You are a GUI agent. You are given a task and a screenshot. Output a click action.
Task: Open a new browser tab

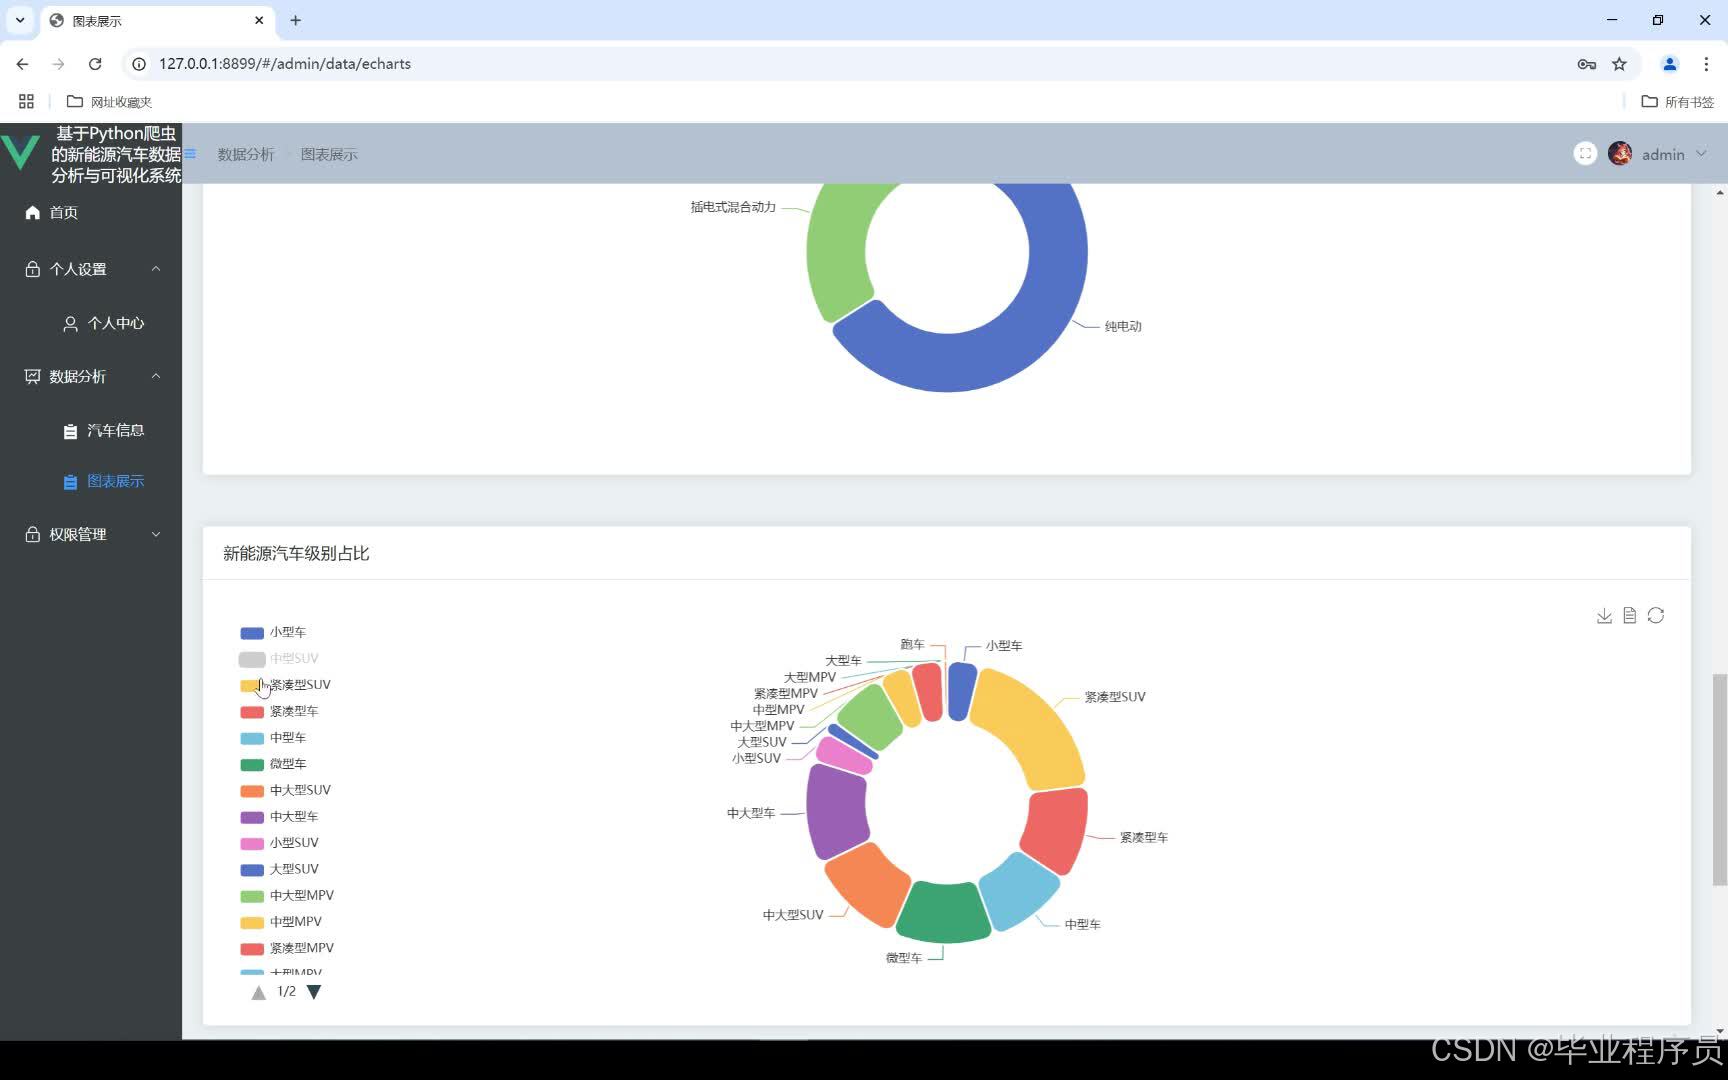(295, 20)
